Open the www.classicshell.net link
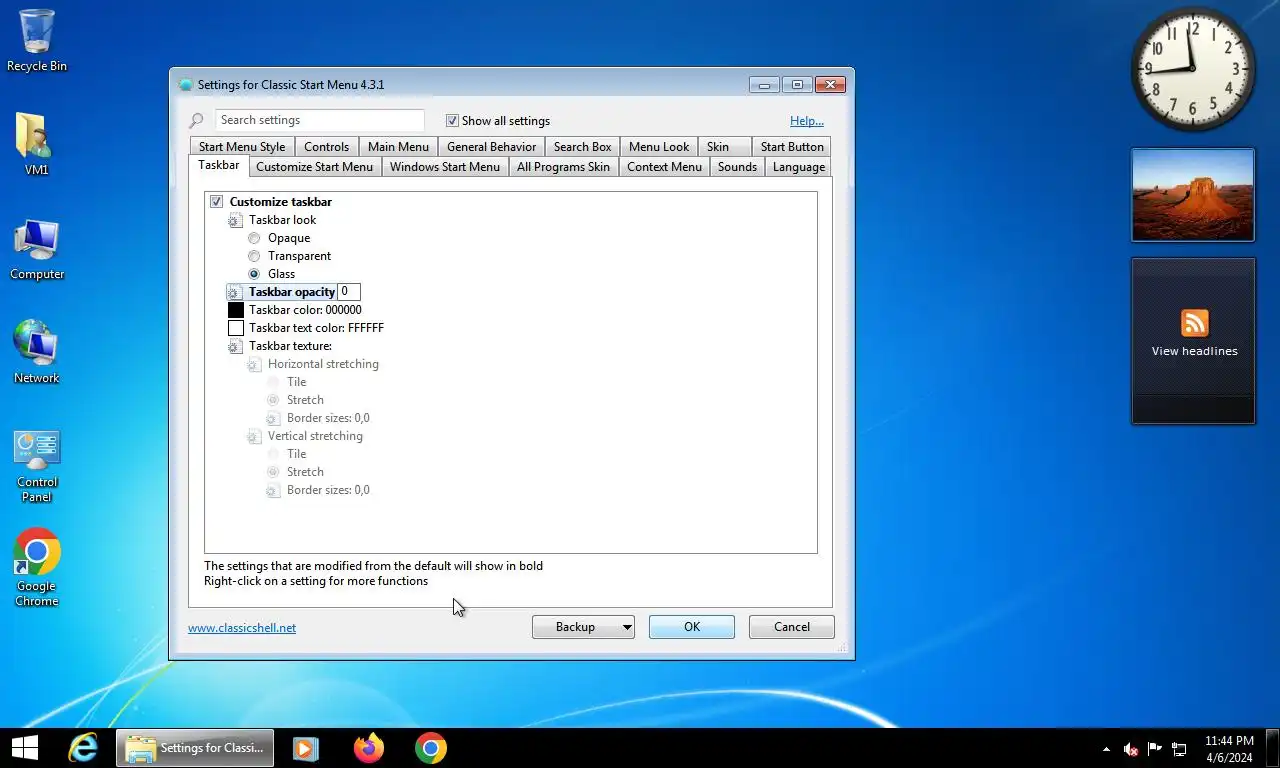 242,628
